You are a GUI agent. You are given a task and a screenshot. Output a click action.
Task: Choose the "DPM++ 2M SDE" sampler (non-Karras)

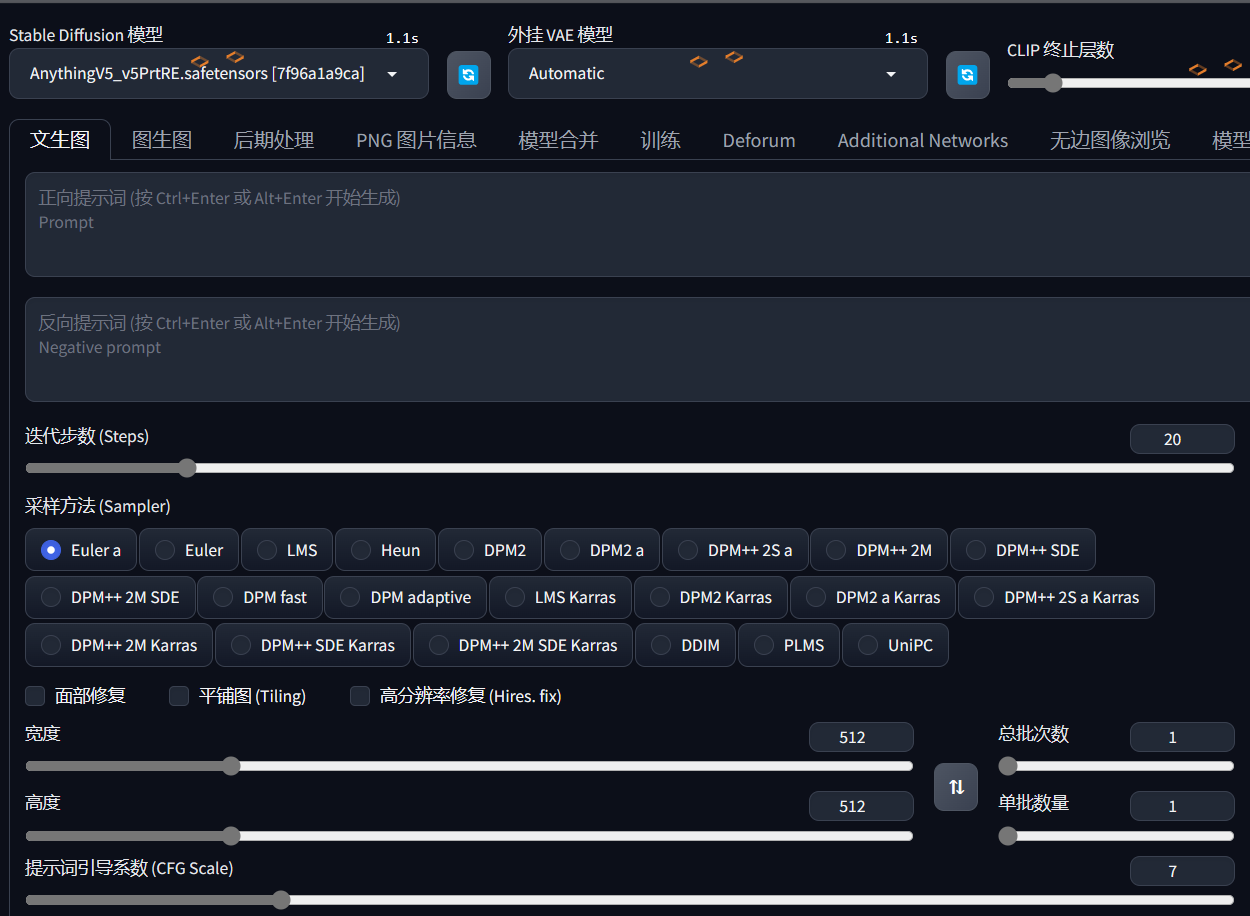click(110, 597)
